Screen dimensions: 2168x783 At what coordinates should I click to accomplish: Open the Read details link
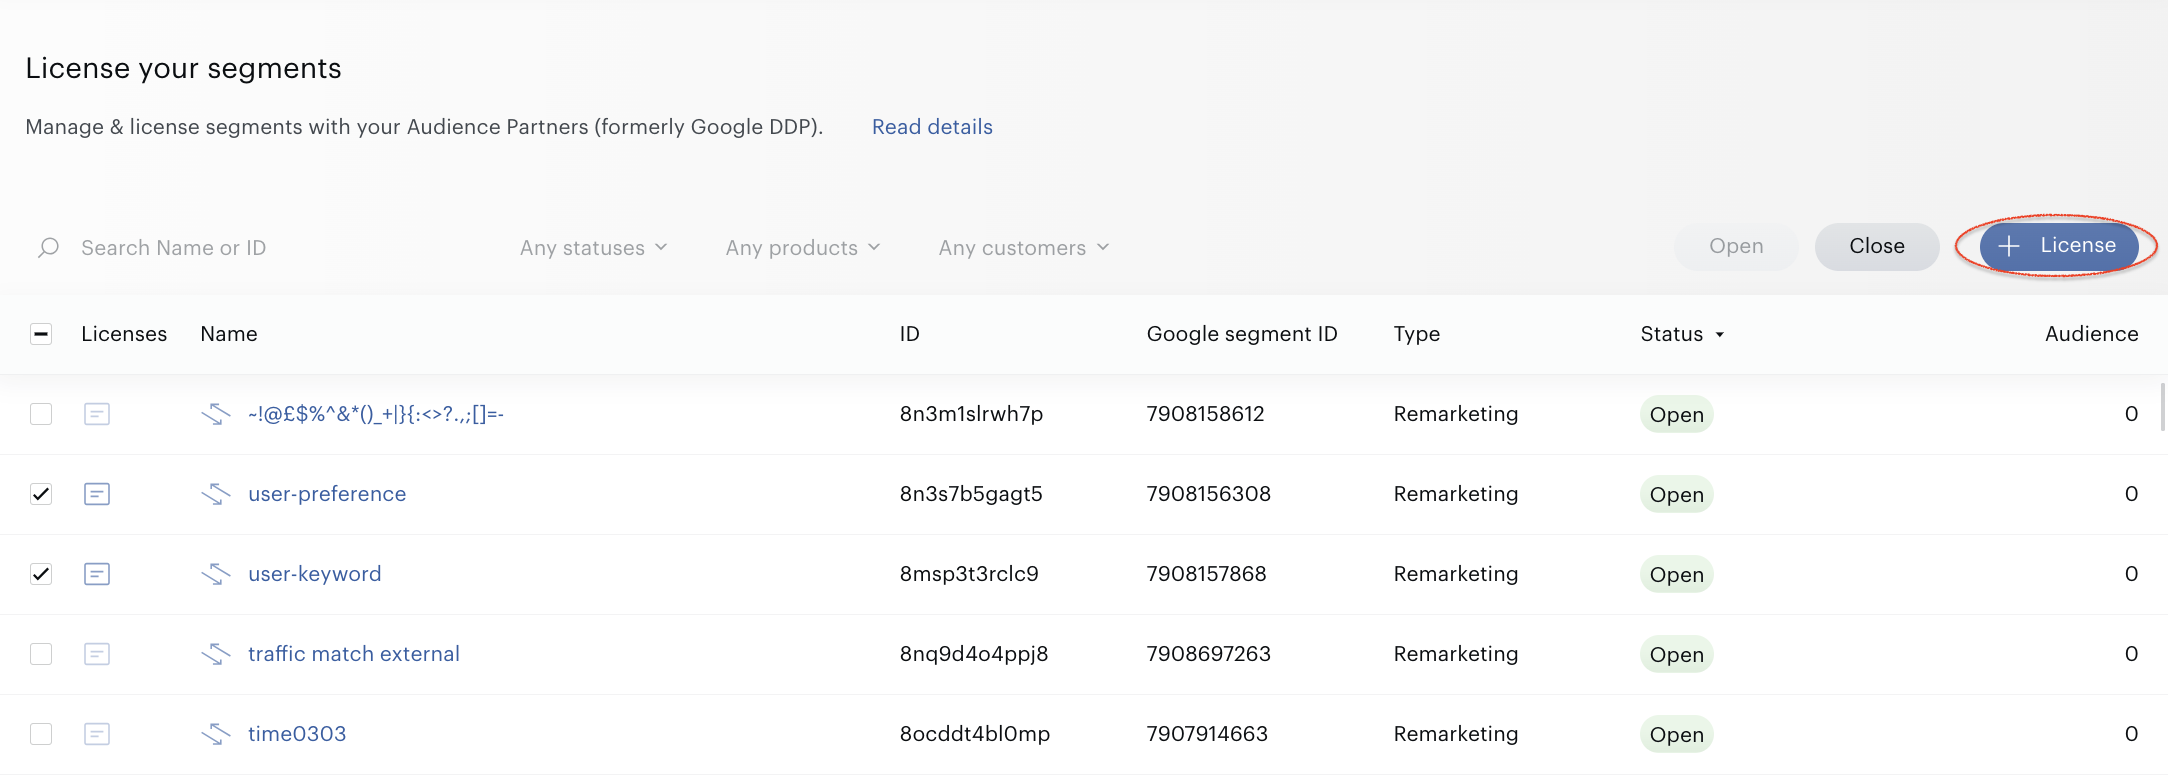932,127
